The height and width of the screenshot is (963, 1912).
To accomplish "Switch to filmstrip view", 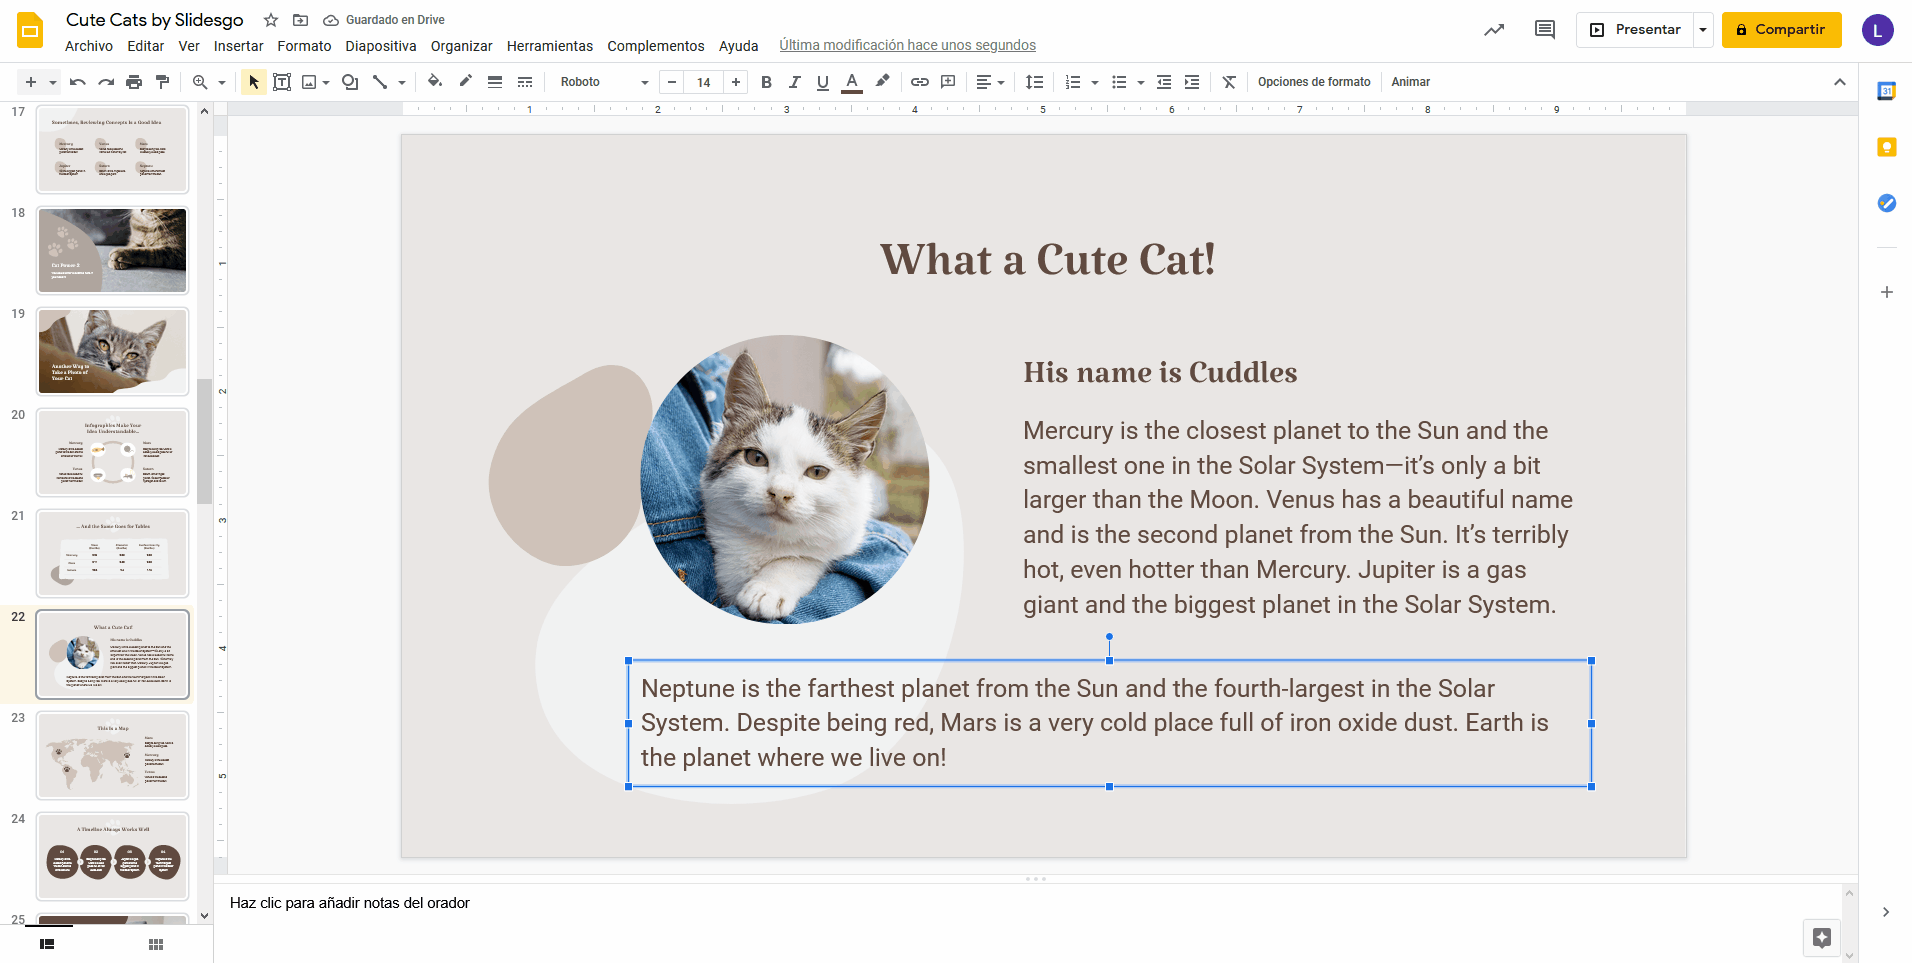I will click(x=47, y=944).
